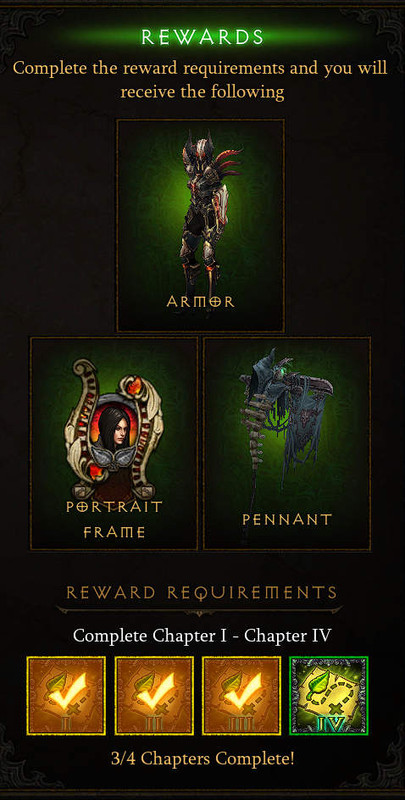
Task: Click the REWARDS green header banner
Action: (202, 37)
